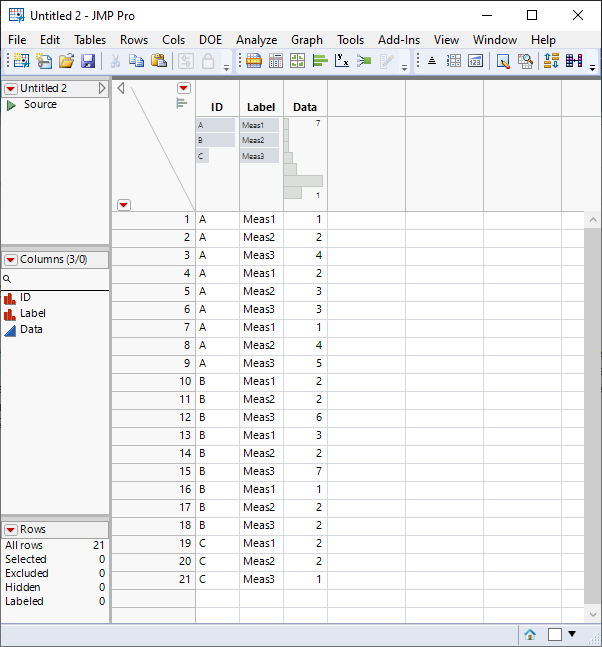
Task: Click the dotted grid table toolbar icon
Action: pos(453,61)
